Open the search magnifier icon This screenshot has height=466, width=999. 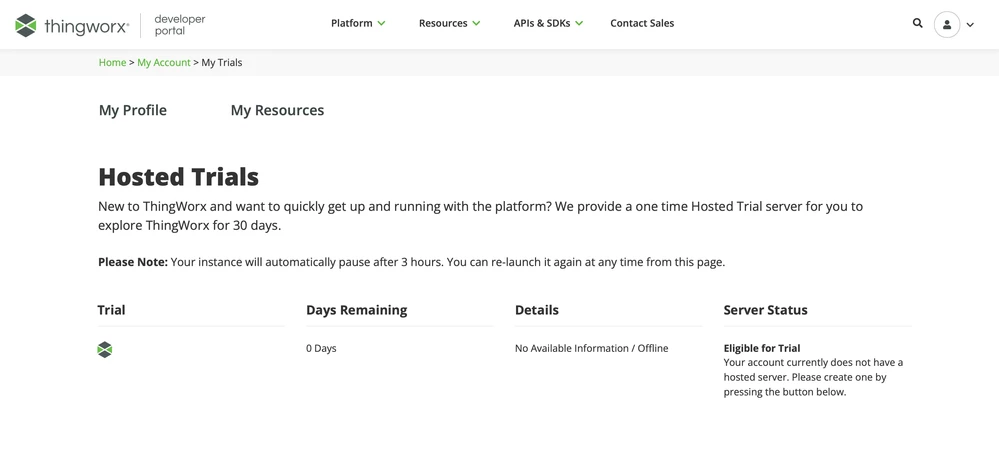[x=917, y=23]
